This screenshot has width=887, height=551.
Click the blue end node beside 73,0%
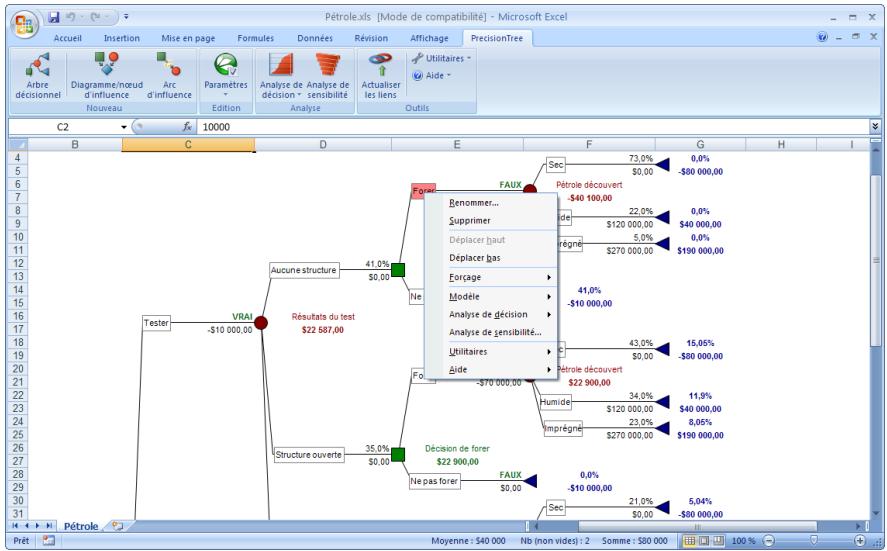662,165
